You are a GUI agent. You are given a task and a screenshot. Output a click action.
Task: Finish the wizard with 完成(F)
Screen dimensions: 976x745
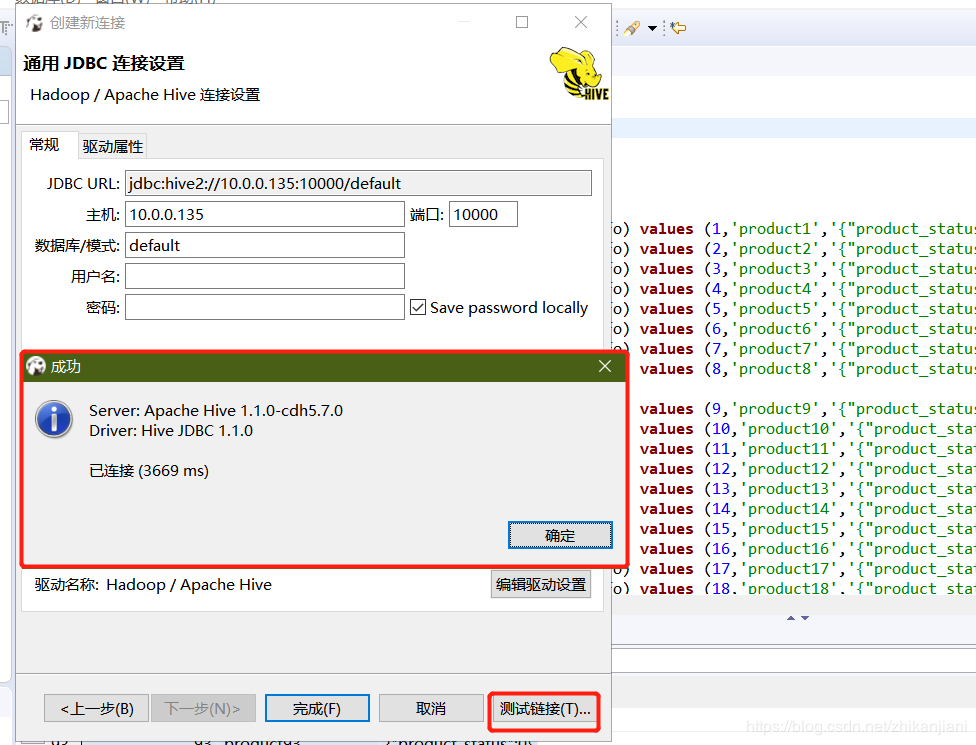coord(317,708)
